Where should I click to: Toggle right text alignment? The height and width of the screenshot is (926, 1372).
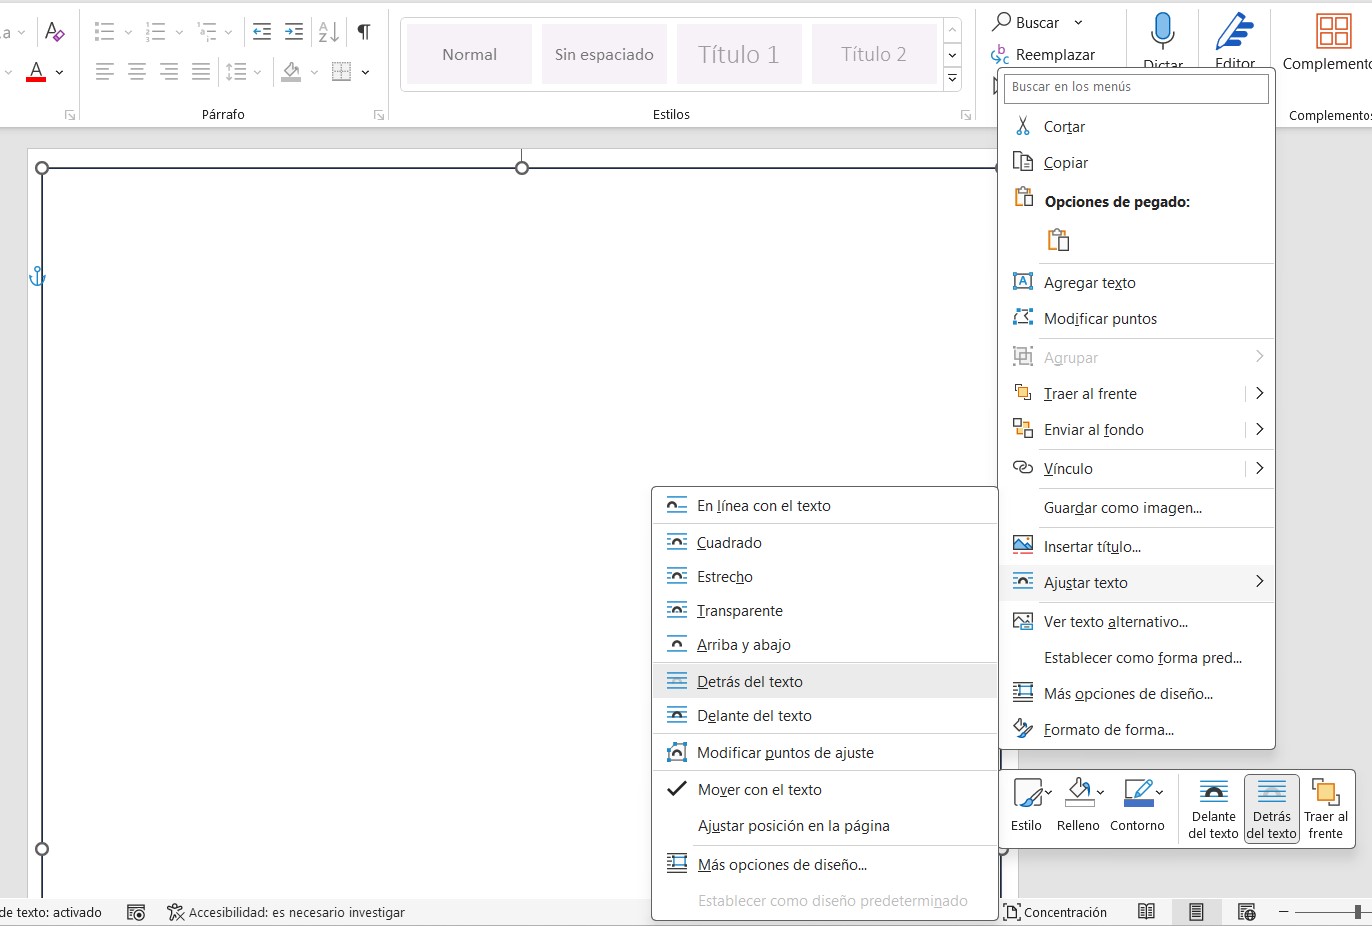[169, 72]
